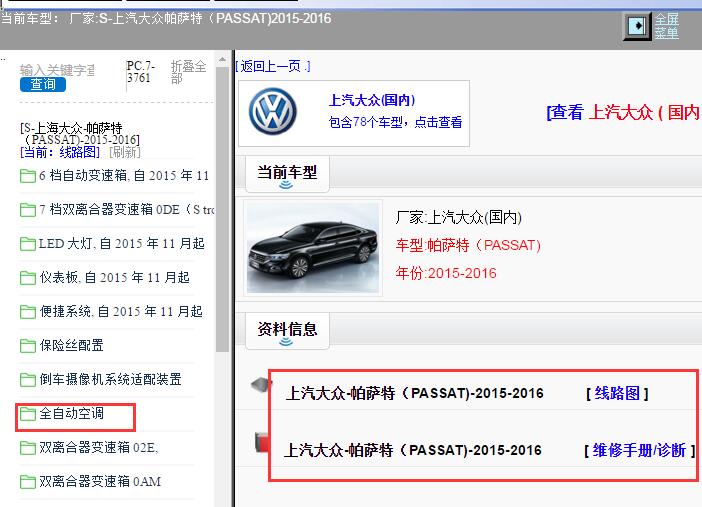Click the 查询 search button
Viewport: 702px width, 507px height.
click(x=43, y=84)
